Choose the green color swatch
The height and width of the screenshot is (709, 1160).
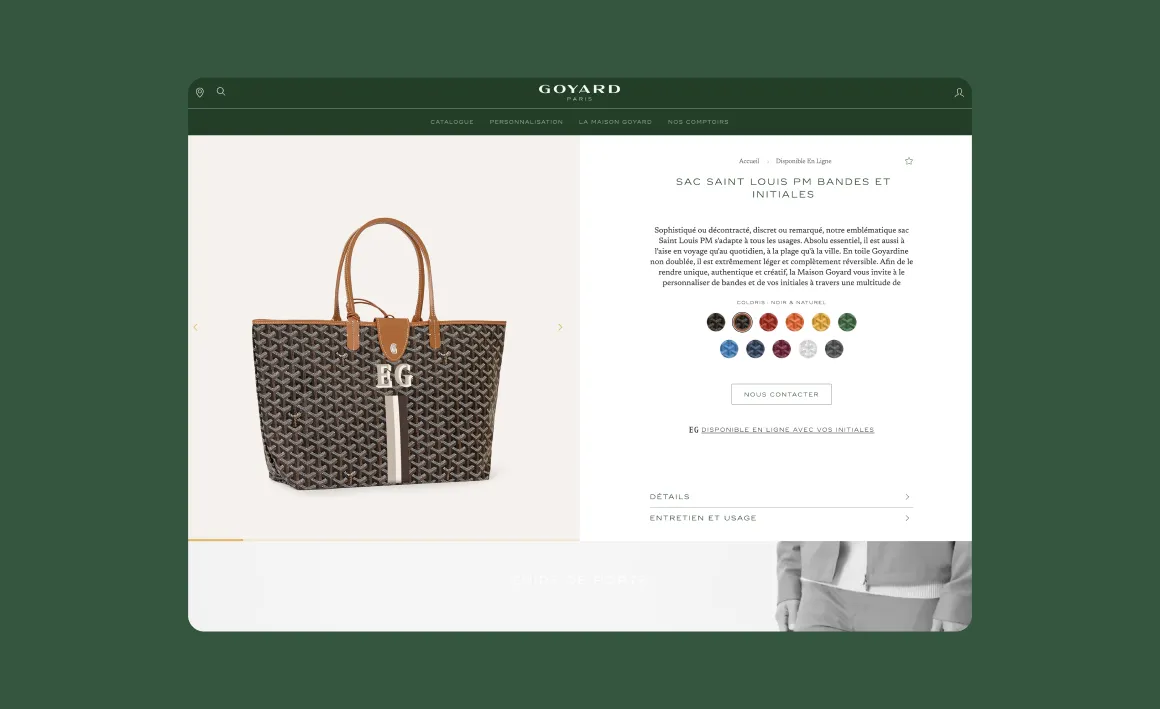pos(847,322)
